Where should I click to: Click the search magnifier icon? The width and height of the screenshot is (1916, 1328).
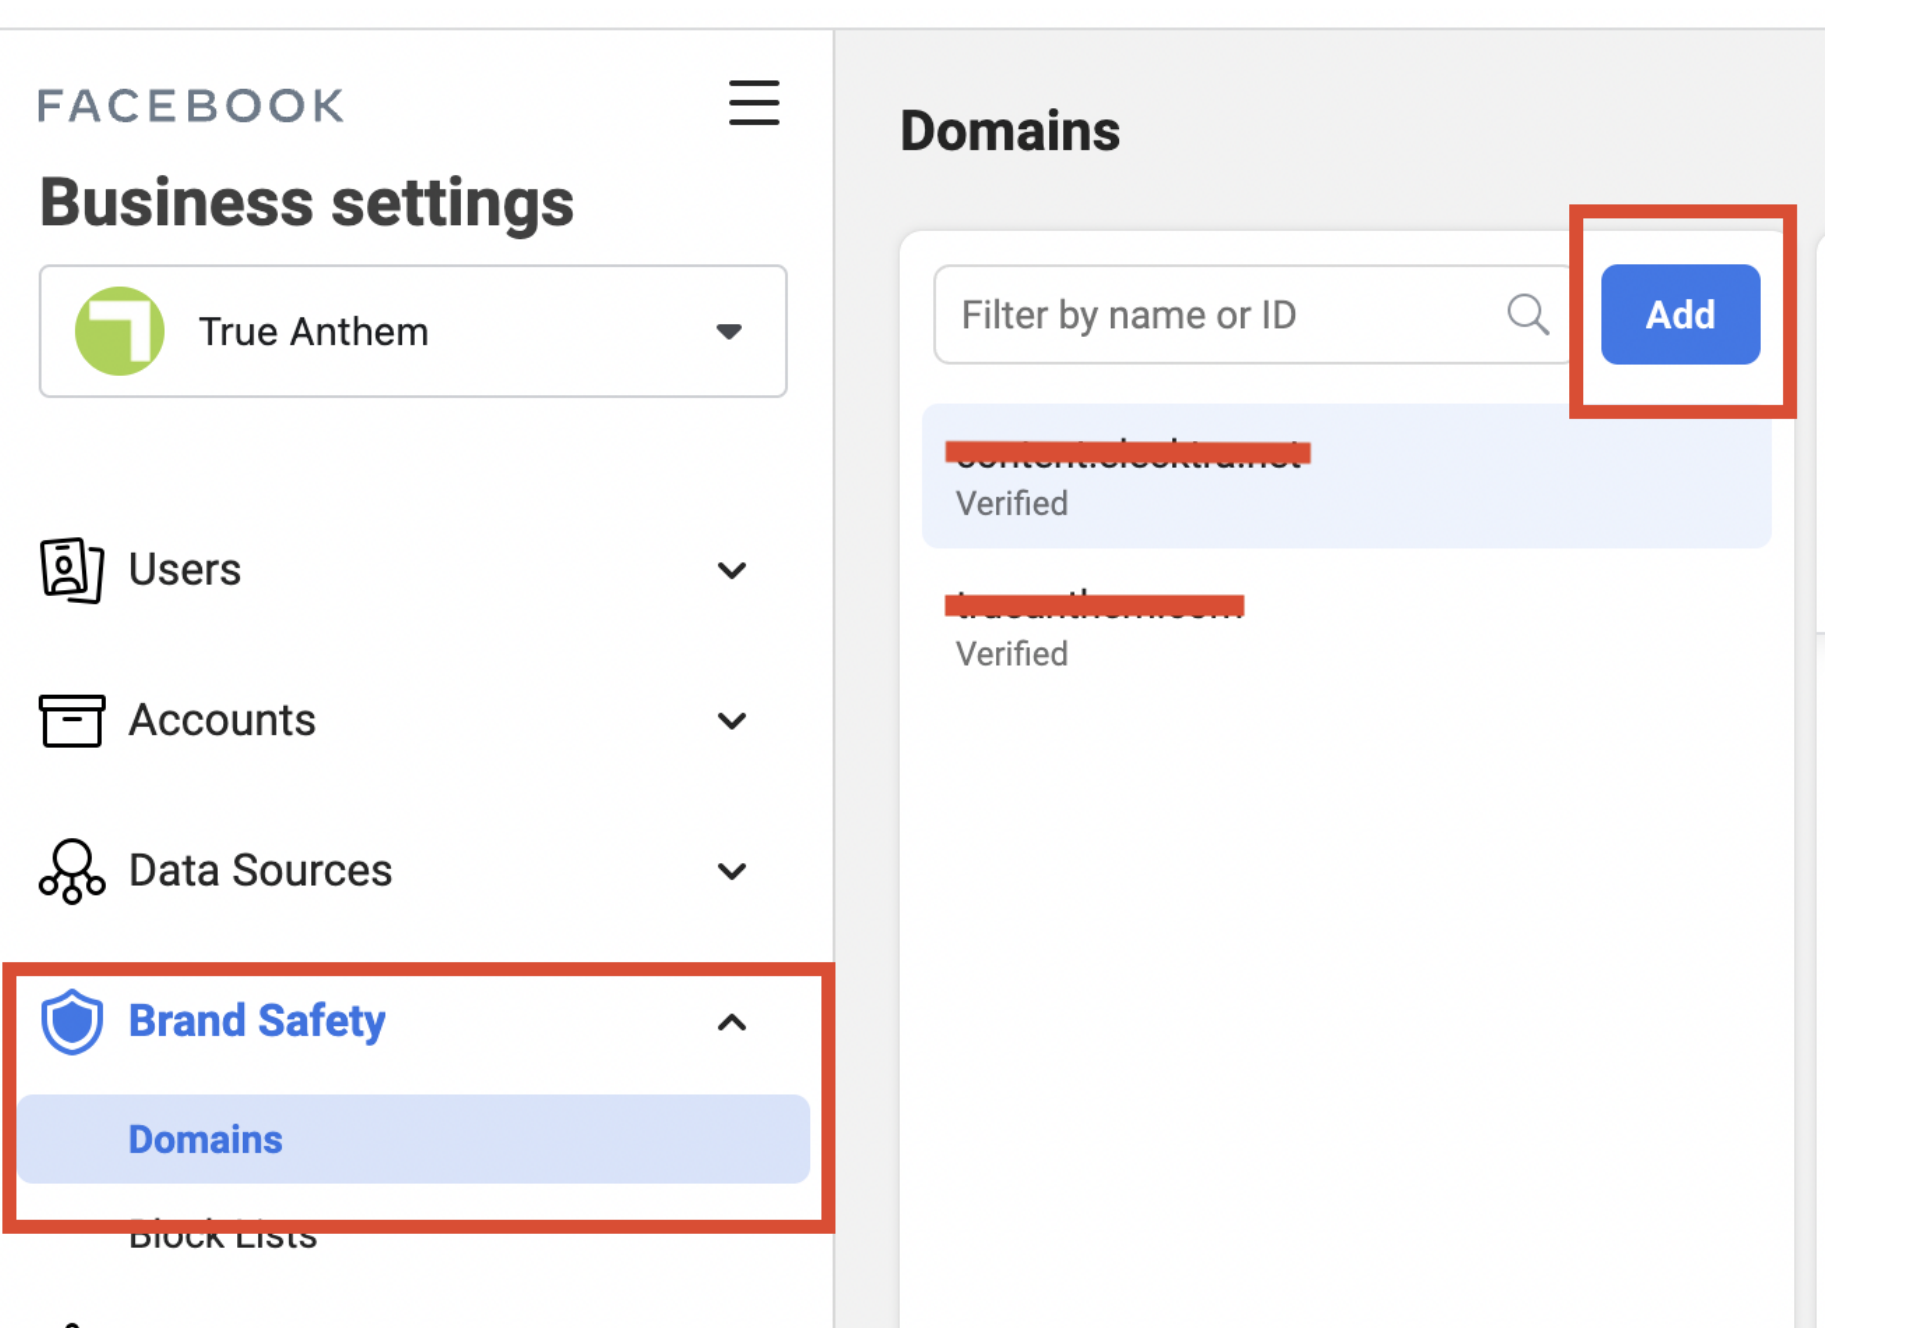click(x=1528, y=314)
